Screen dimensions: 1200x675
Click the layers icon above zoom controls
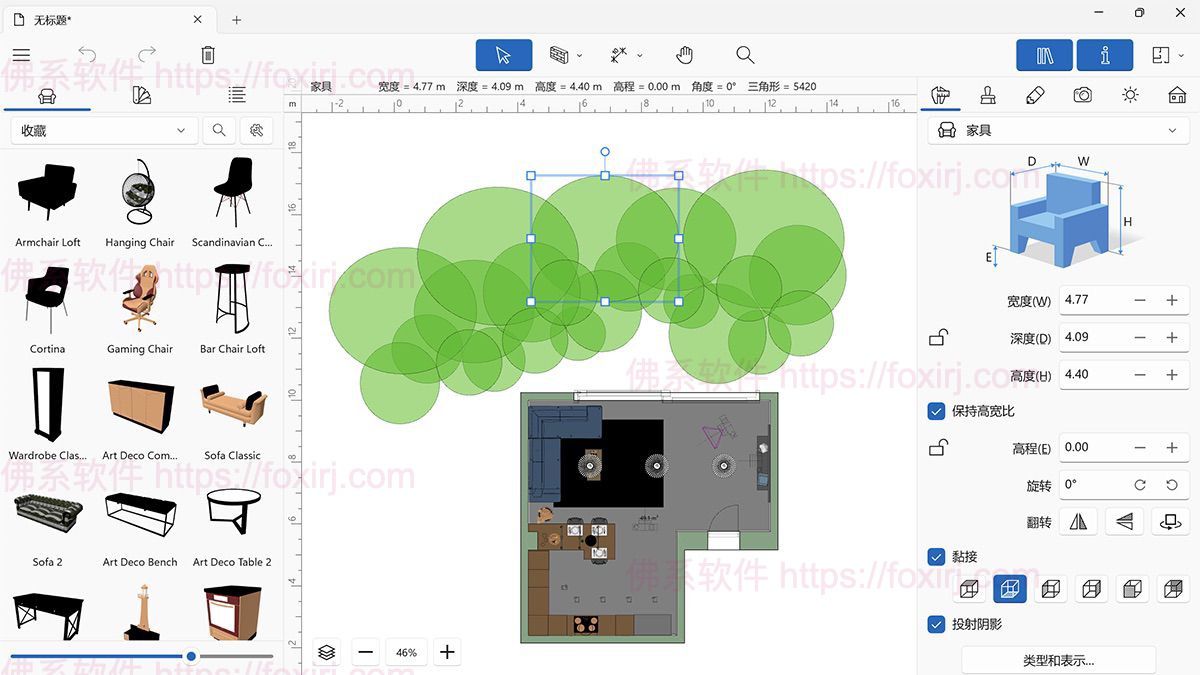point(326,651)
